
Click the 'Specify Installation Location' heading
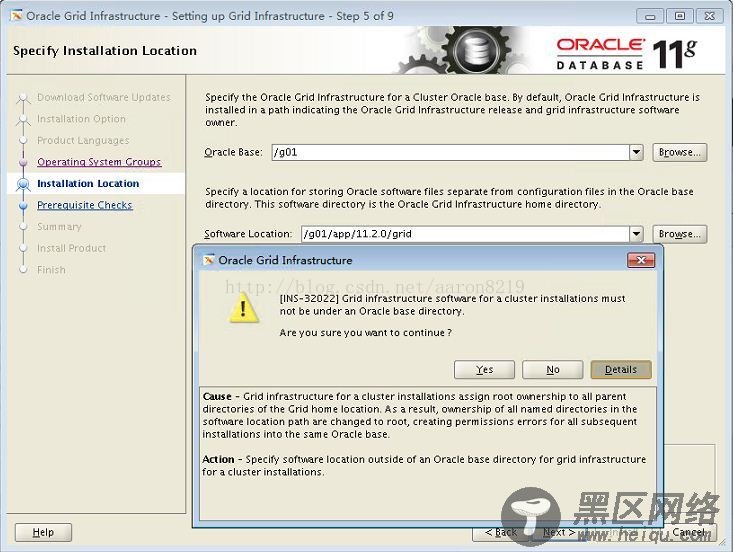[105, 50]
